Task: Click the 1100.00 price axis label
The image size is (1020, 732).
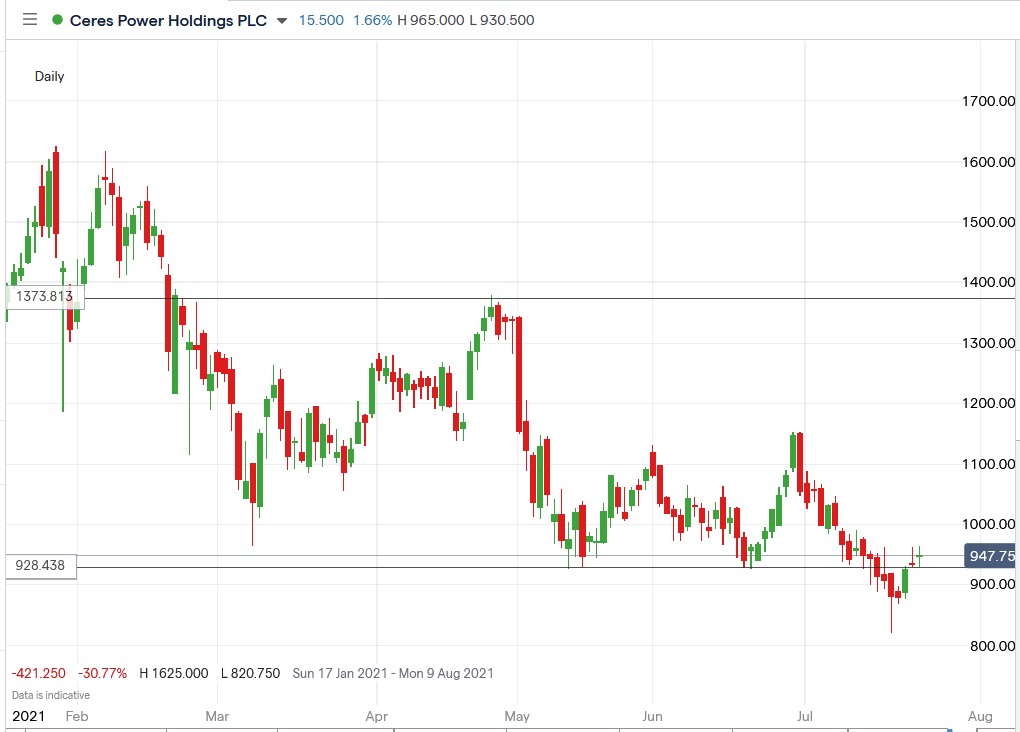Action: [x=988, y=464]
